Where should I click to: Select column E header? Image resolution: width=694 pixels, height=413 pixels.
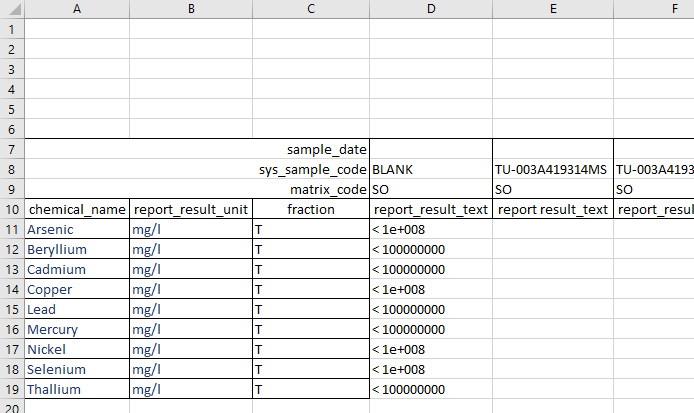pos(552,9)
